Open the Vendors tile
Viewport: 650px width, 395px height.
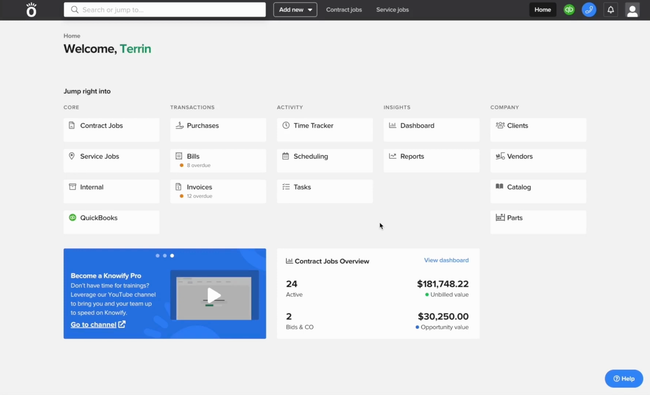(538, 160)
